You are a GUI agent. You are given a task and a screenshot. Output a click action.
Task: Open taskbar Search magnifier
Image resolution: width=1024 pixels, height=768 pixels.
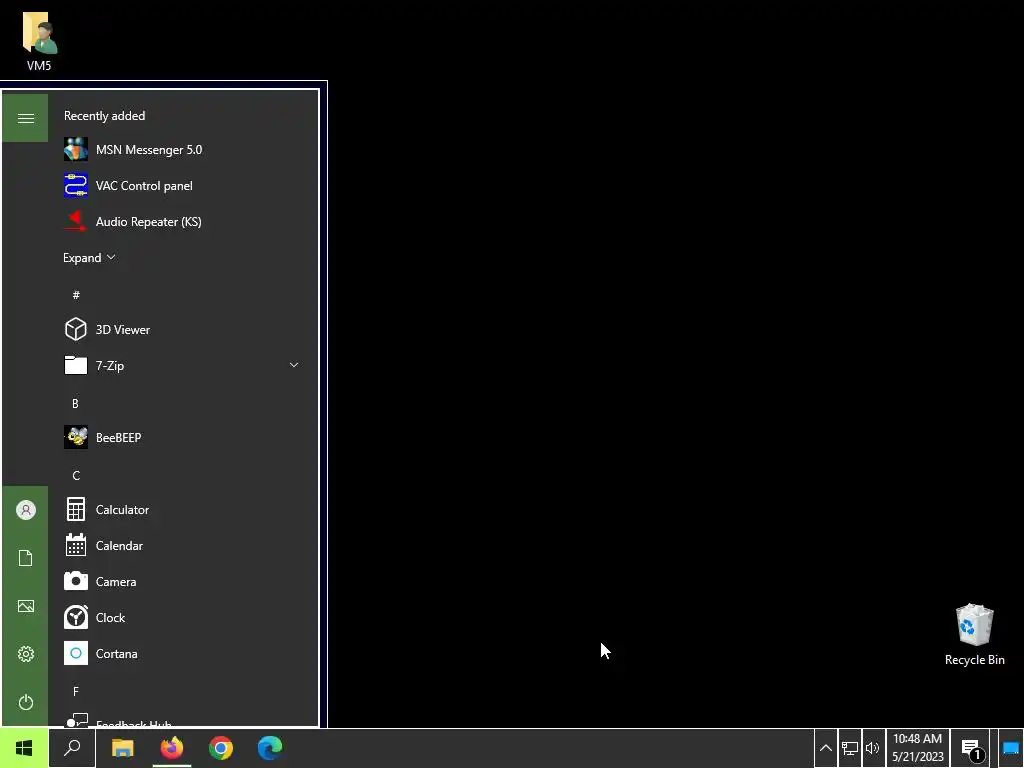tap(72, 748)
